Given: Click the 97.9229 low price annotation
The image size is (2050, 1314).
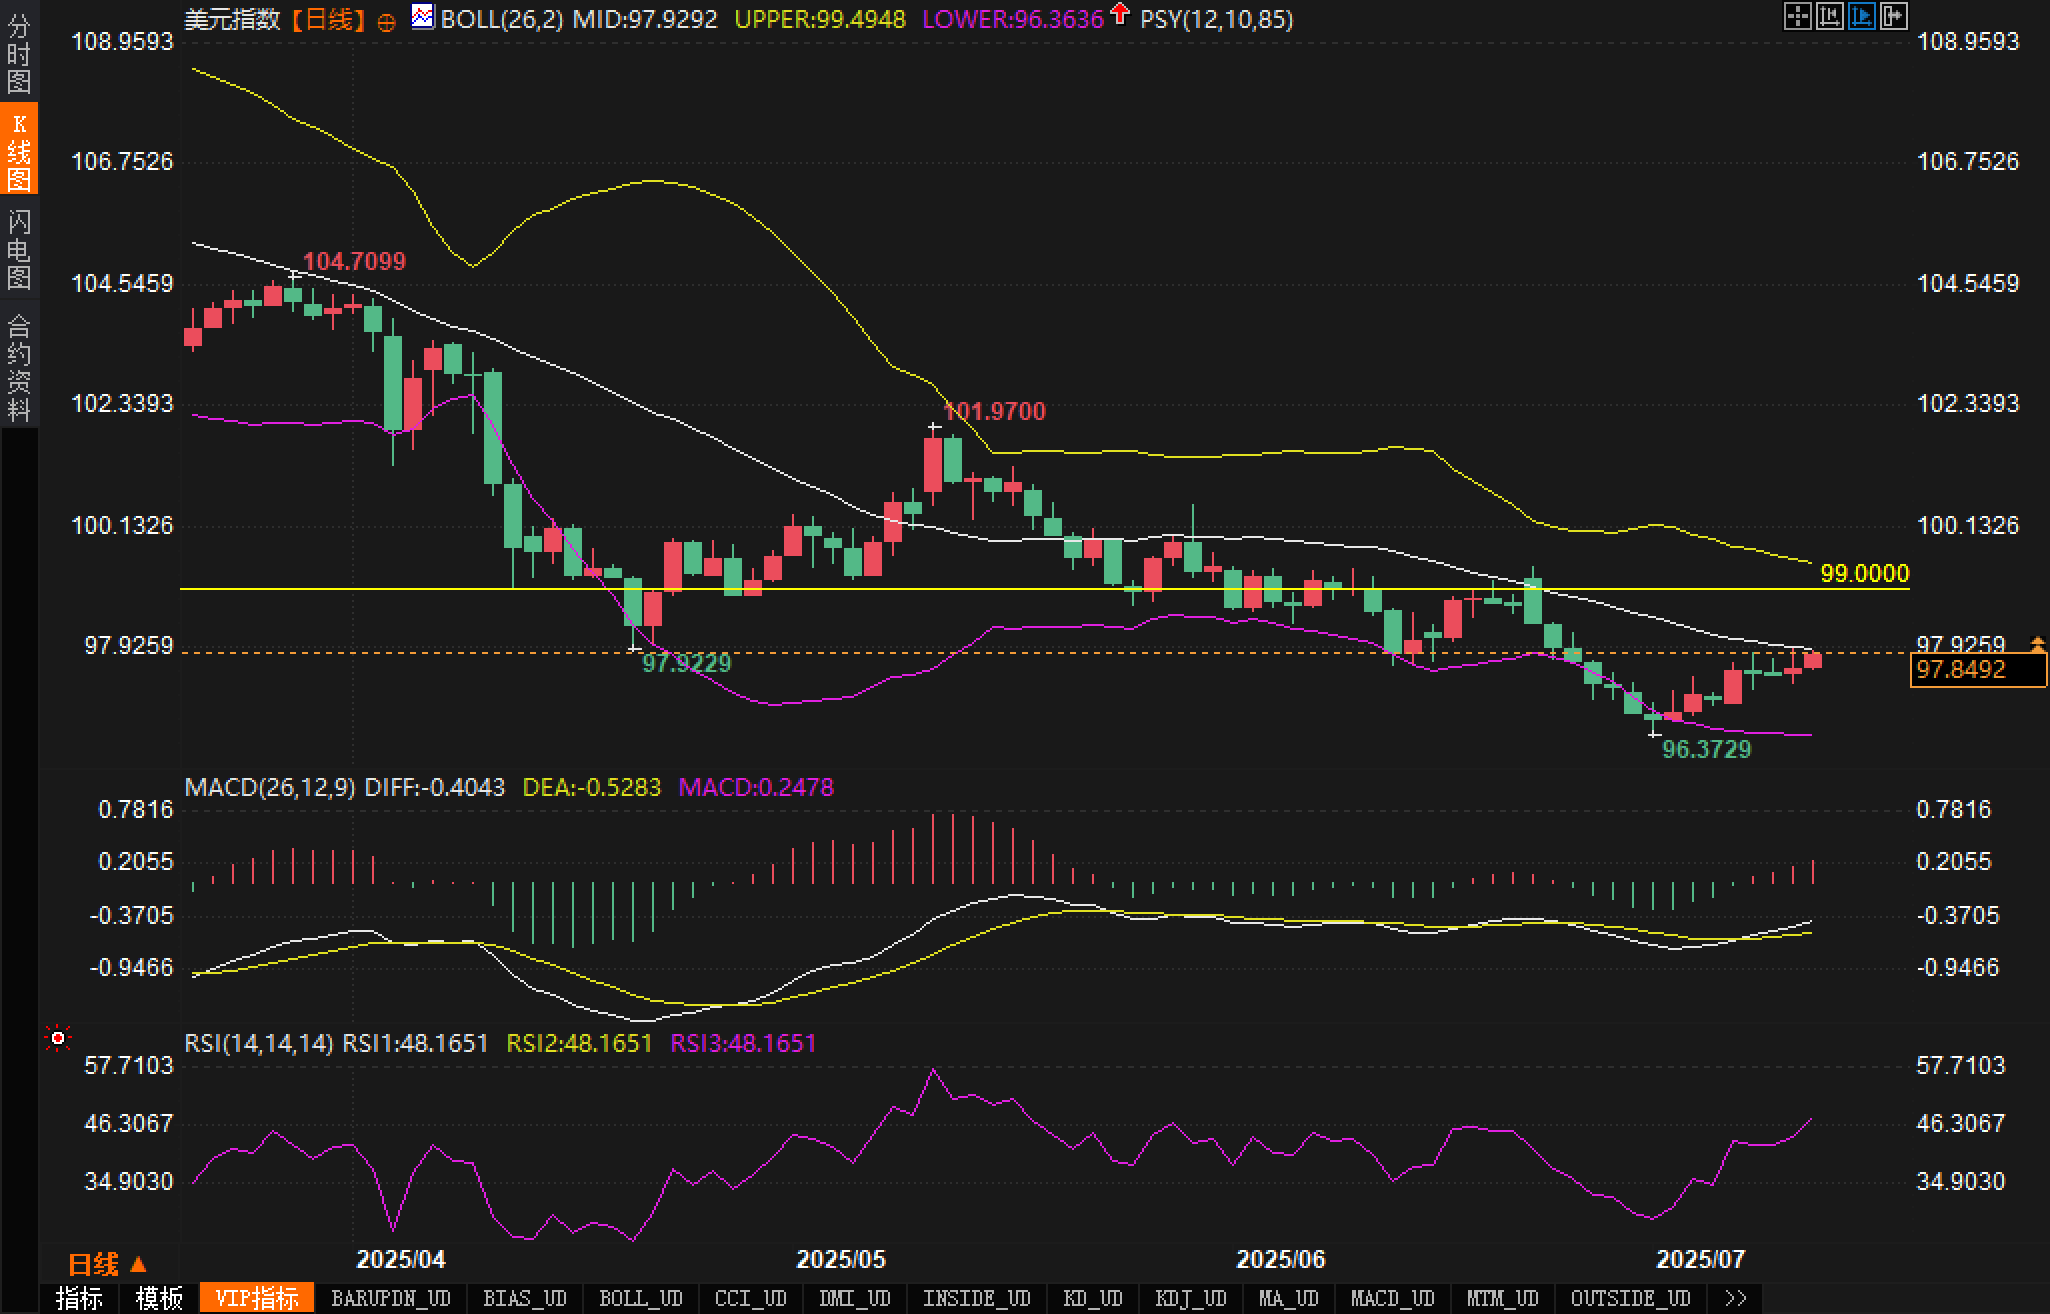Looking at the screenshot, I should click(686, 663).
